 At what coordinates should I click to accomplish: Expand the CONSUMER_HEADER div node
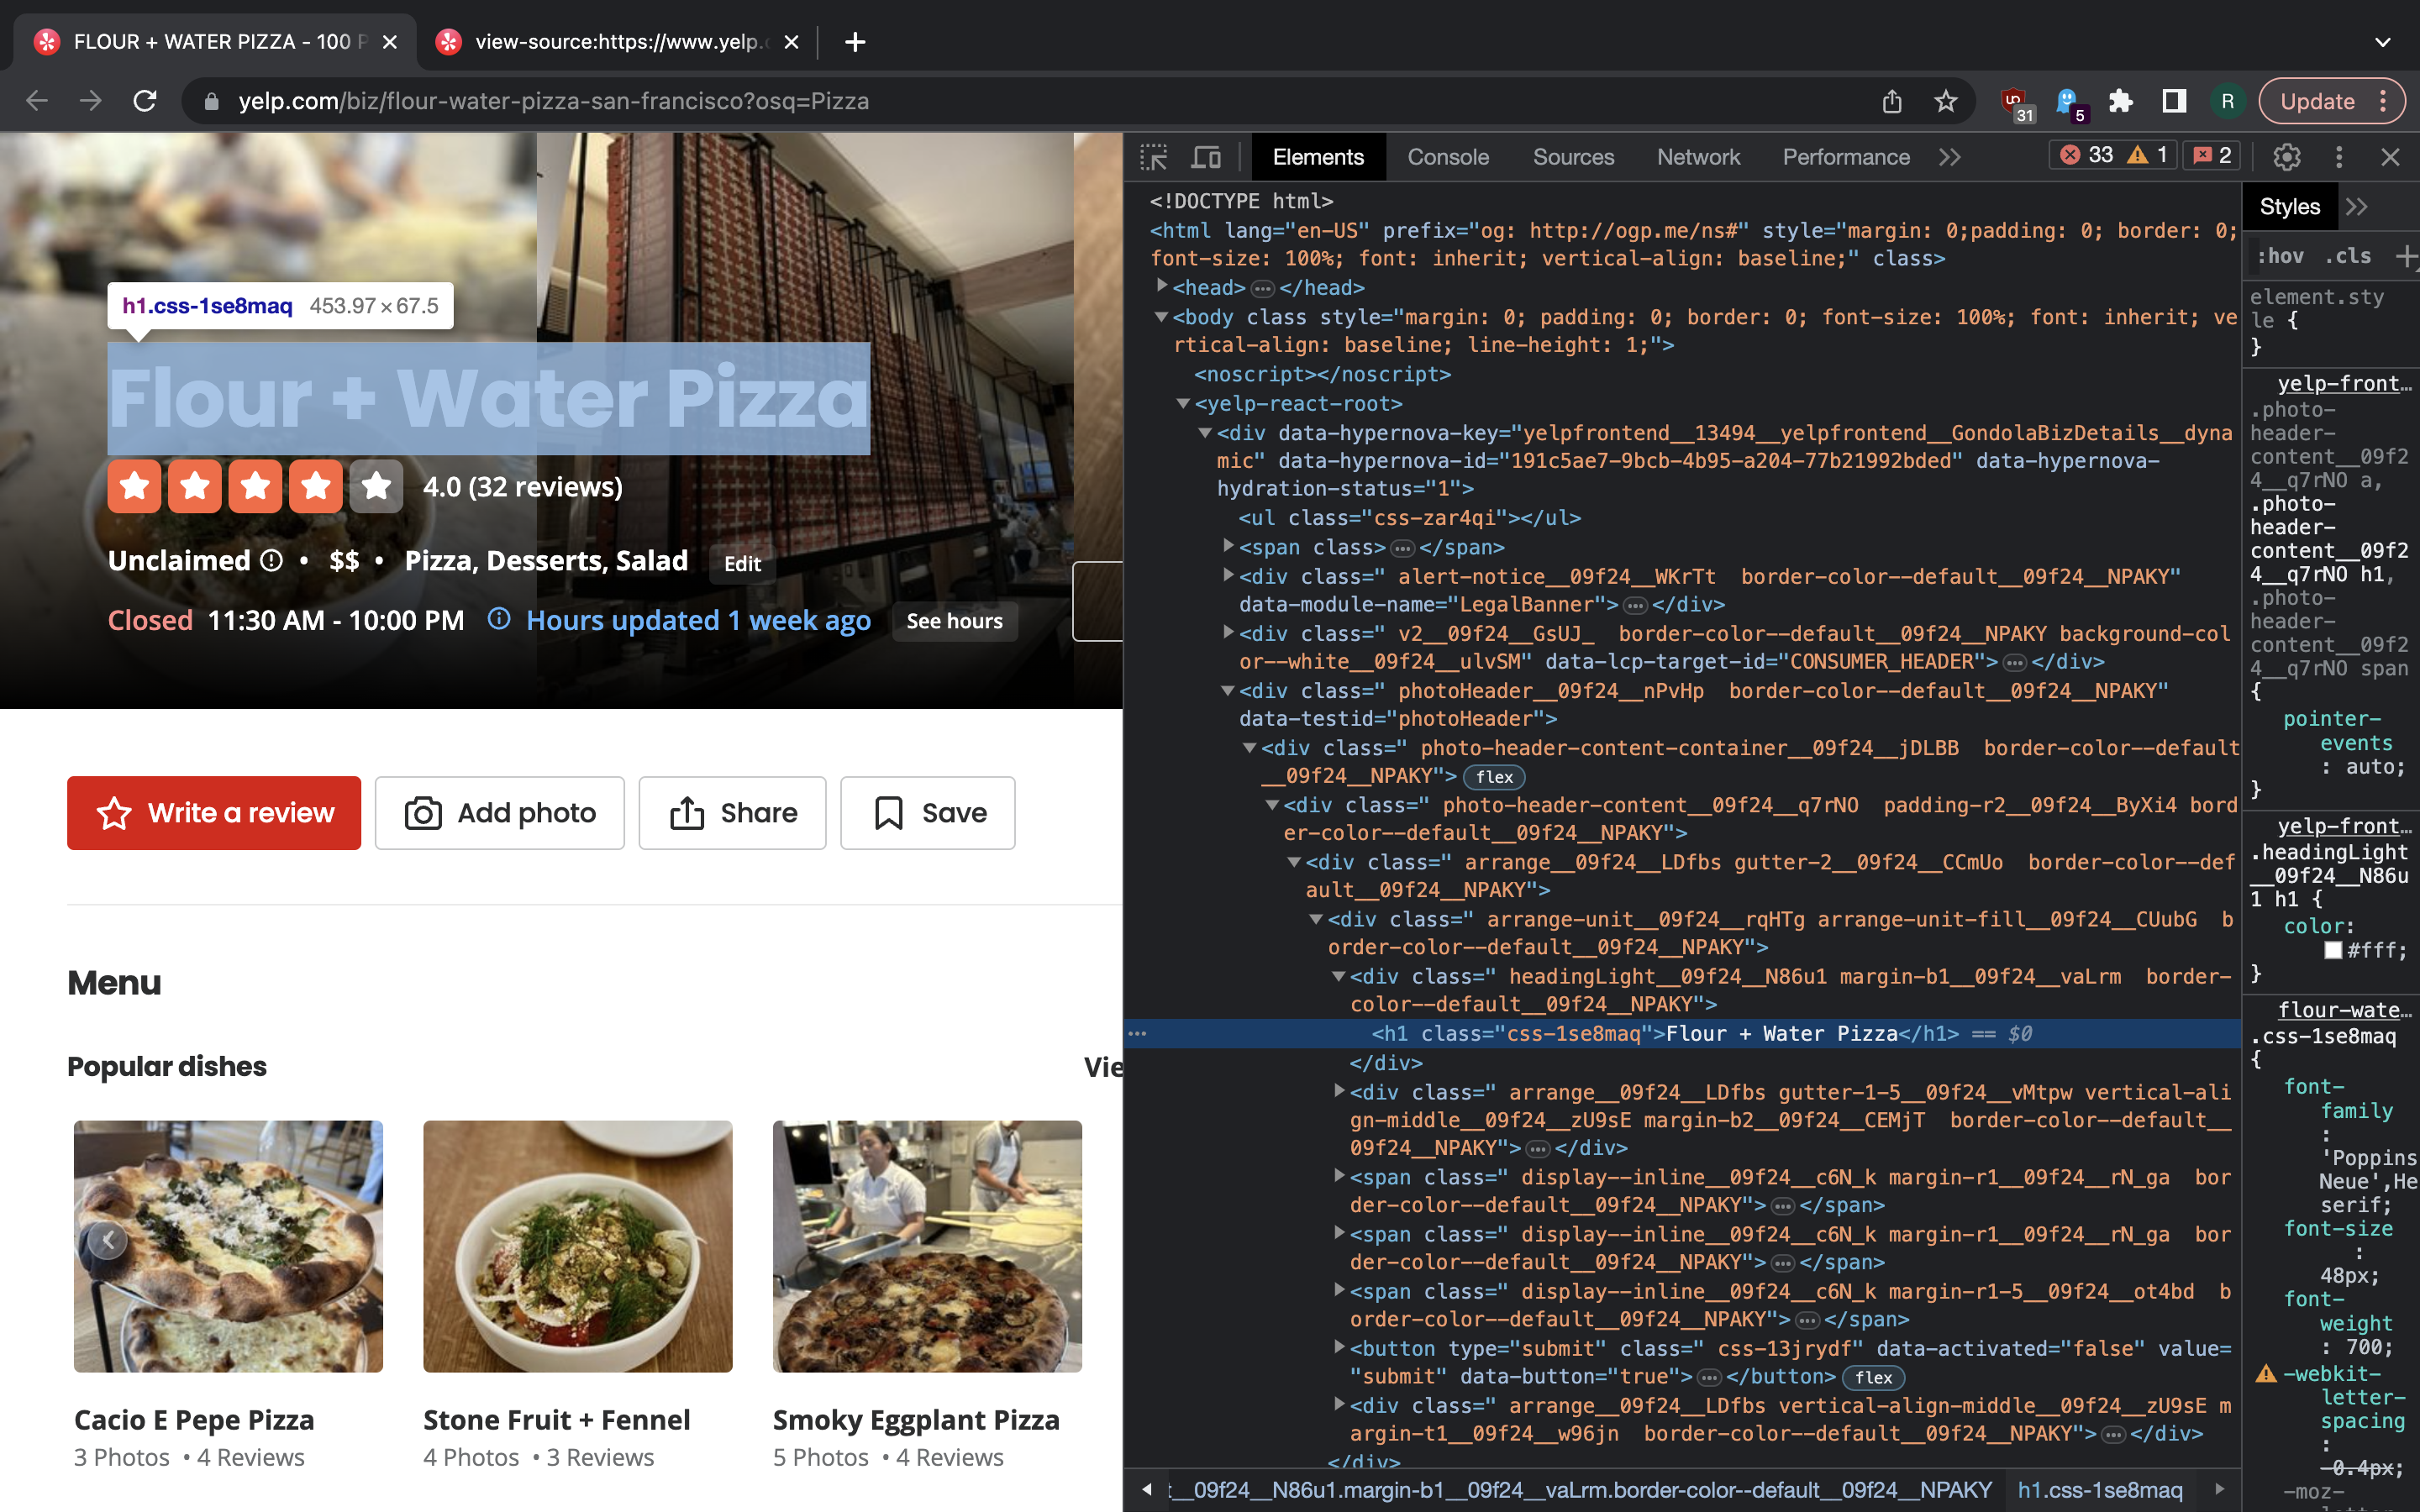[1229, 633]
